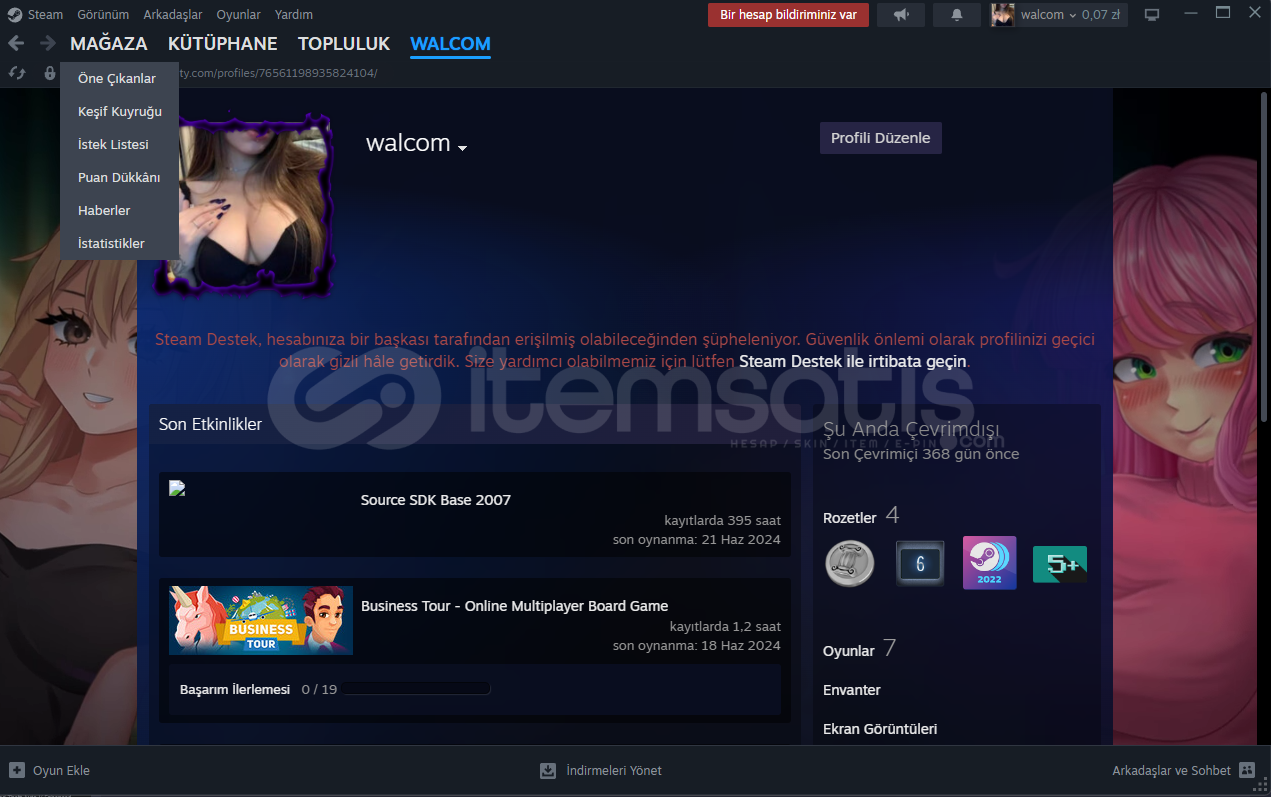1271x797 pixels.
Task: Open the Steam 2022 badge
Action: (x=990, y=563)
